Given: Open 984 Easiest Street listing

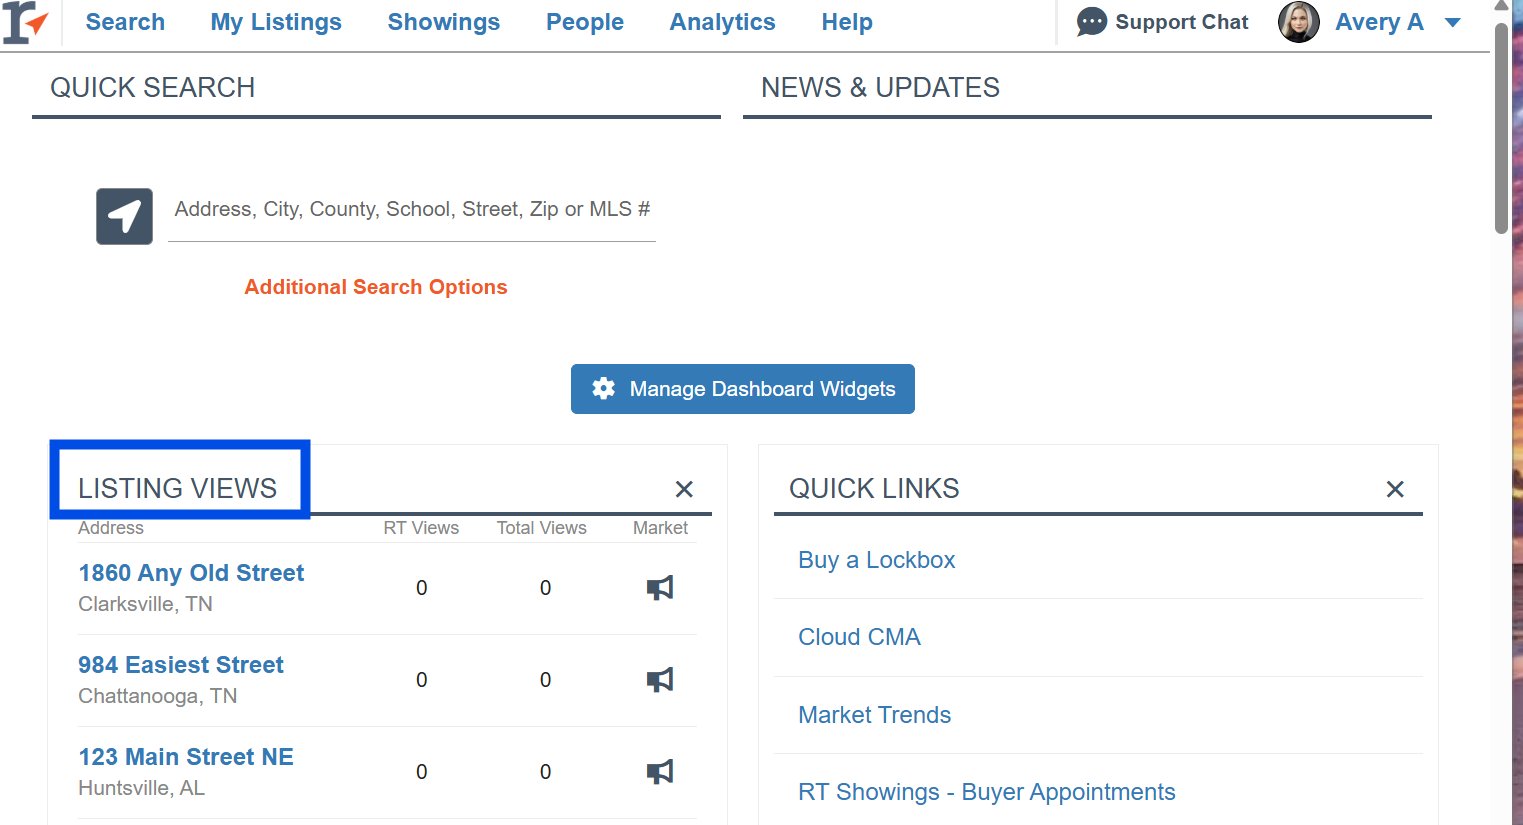Looking at the screenshot, I should [181, 665].
